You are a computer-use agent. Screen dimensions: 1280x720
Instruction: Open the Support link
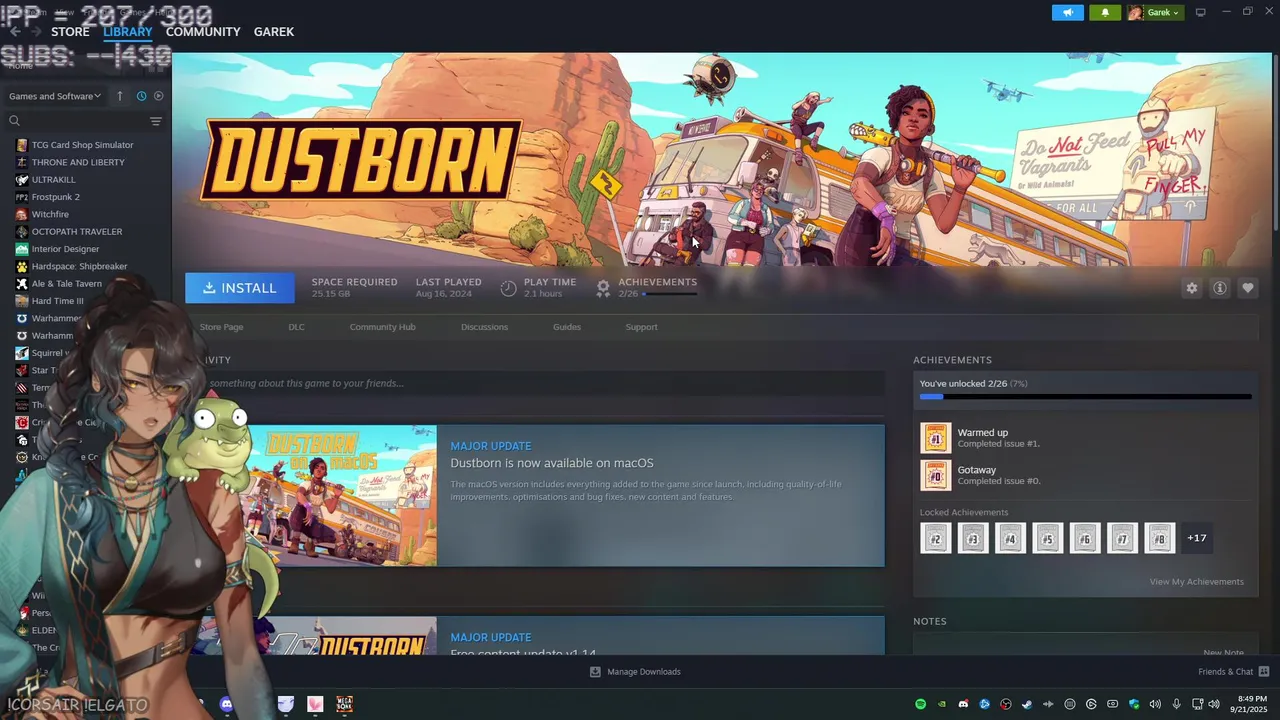(x=641, y=327)
